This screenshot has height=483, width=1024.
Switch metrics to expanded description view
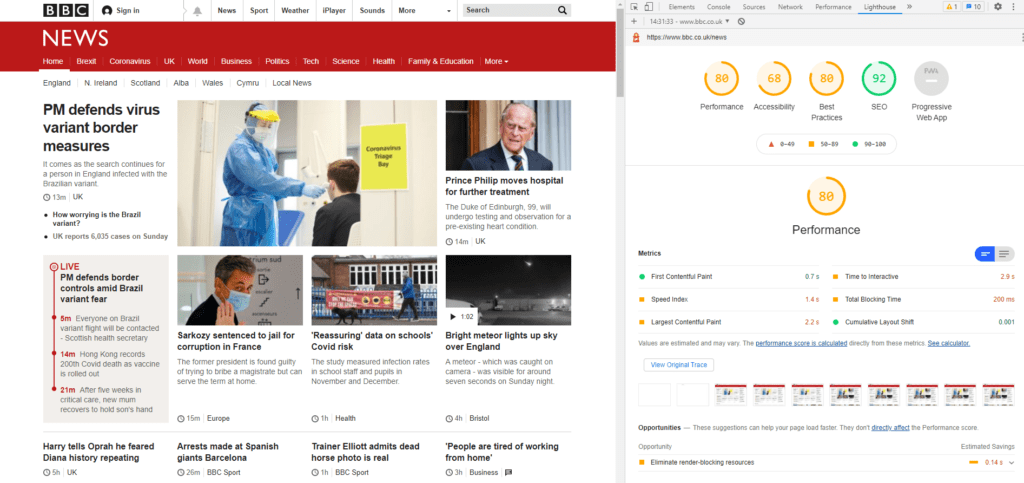coord(1005,254)
